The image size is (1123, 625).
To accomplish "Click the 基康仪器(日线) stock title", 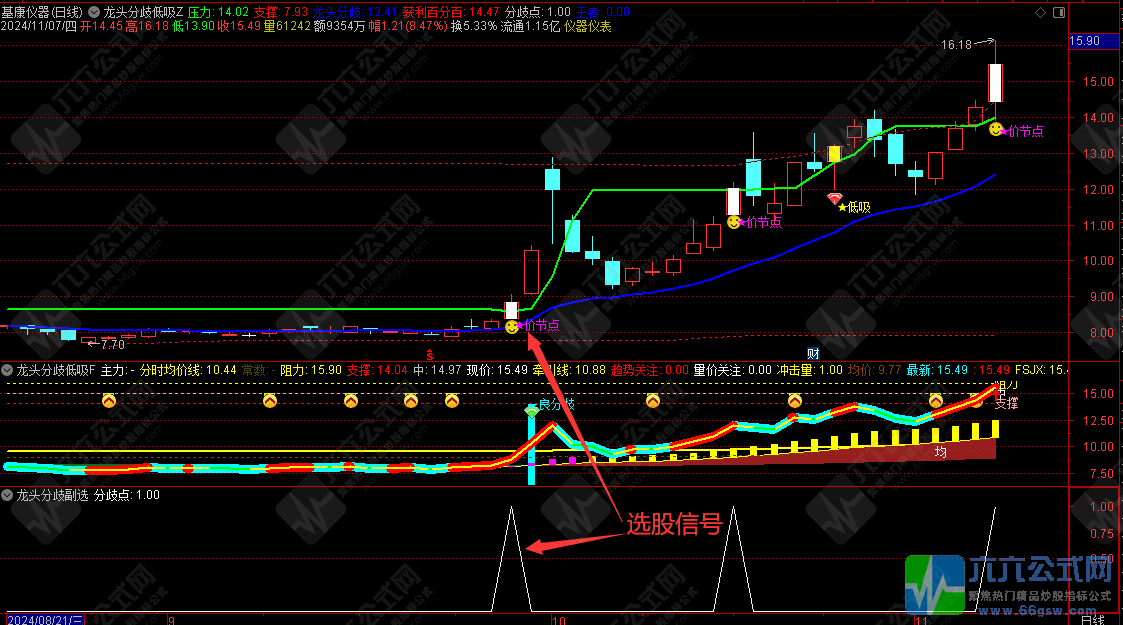I will point(43,12).
